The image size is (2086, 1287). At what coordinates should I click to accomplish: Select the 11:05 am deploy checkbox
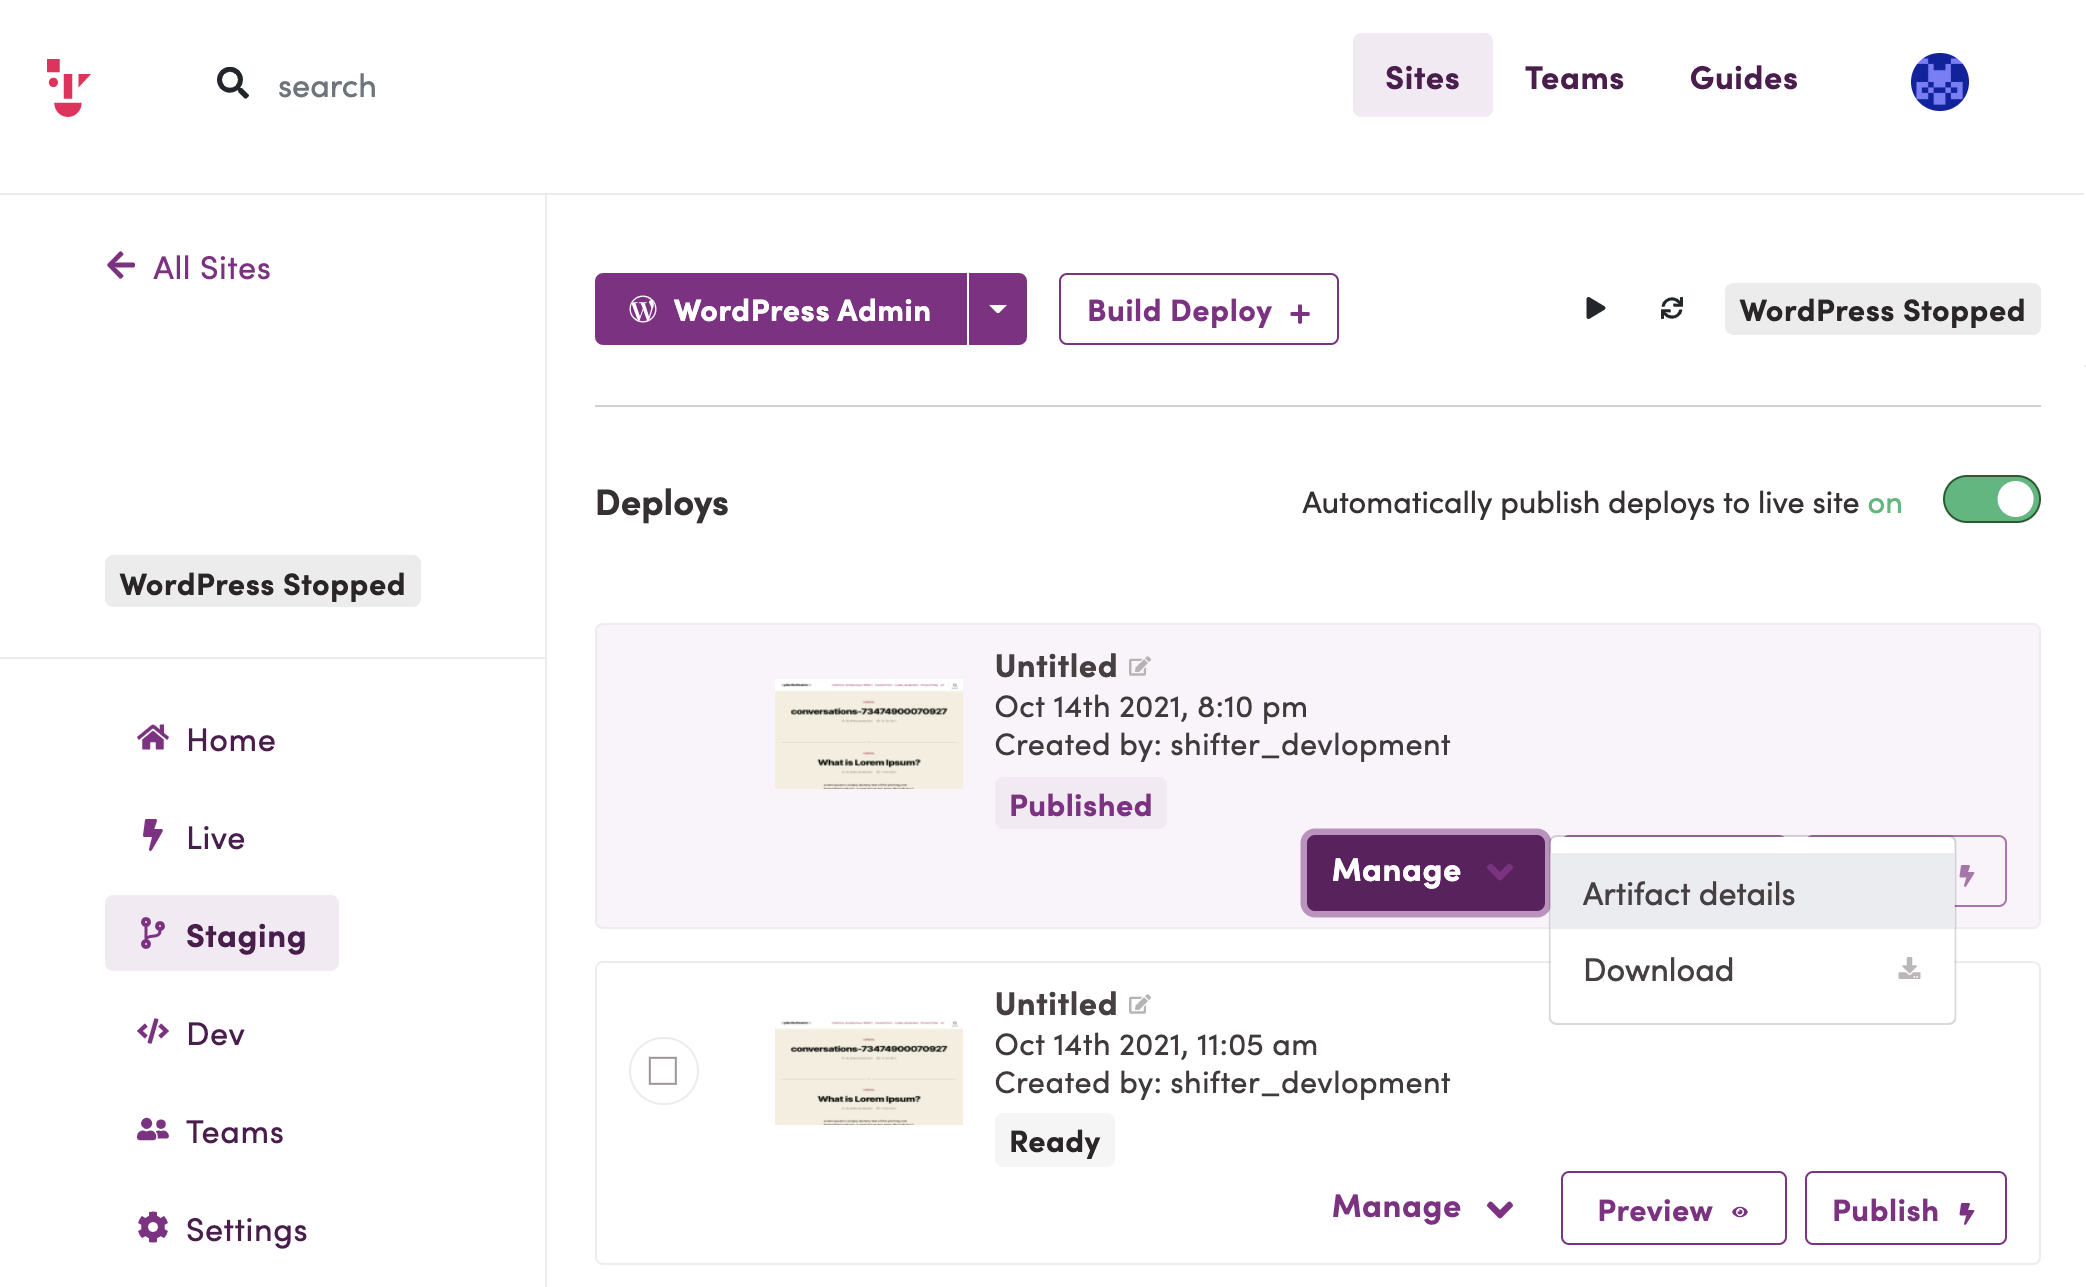663,1071
